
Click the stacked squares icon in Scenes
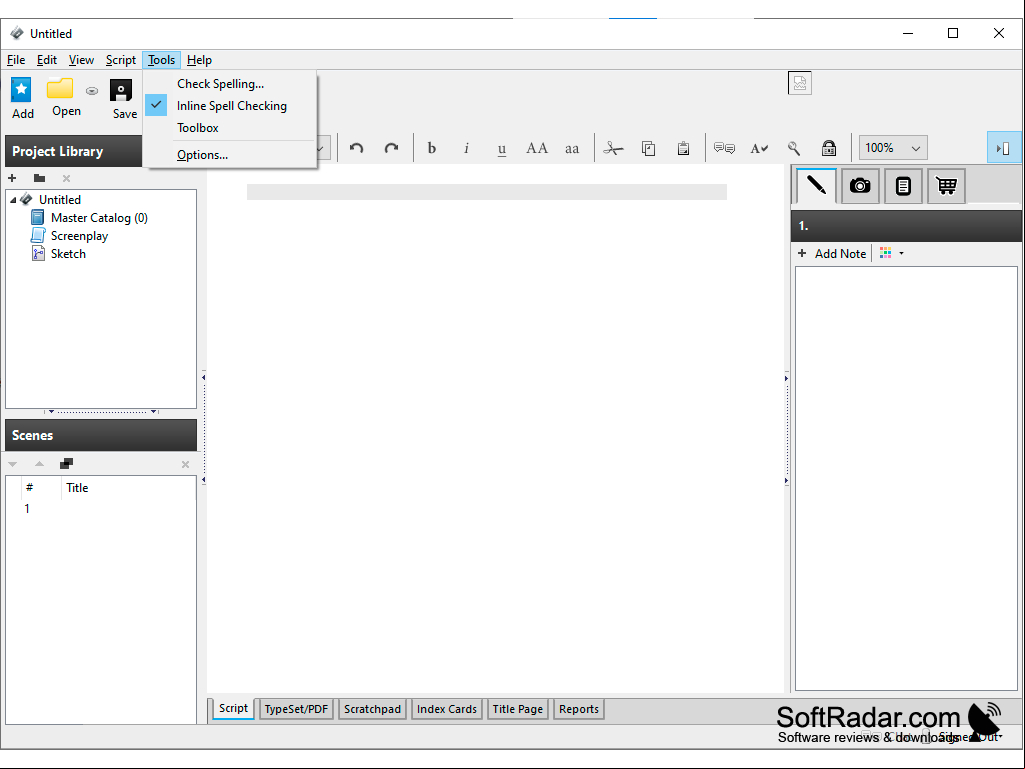coord(66,464)
